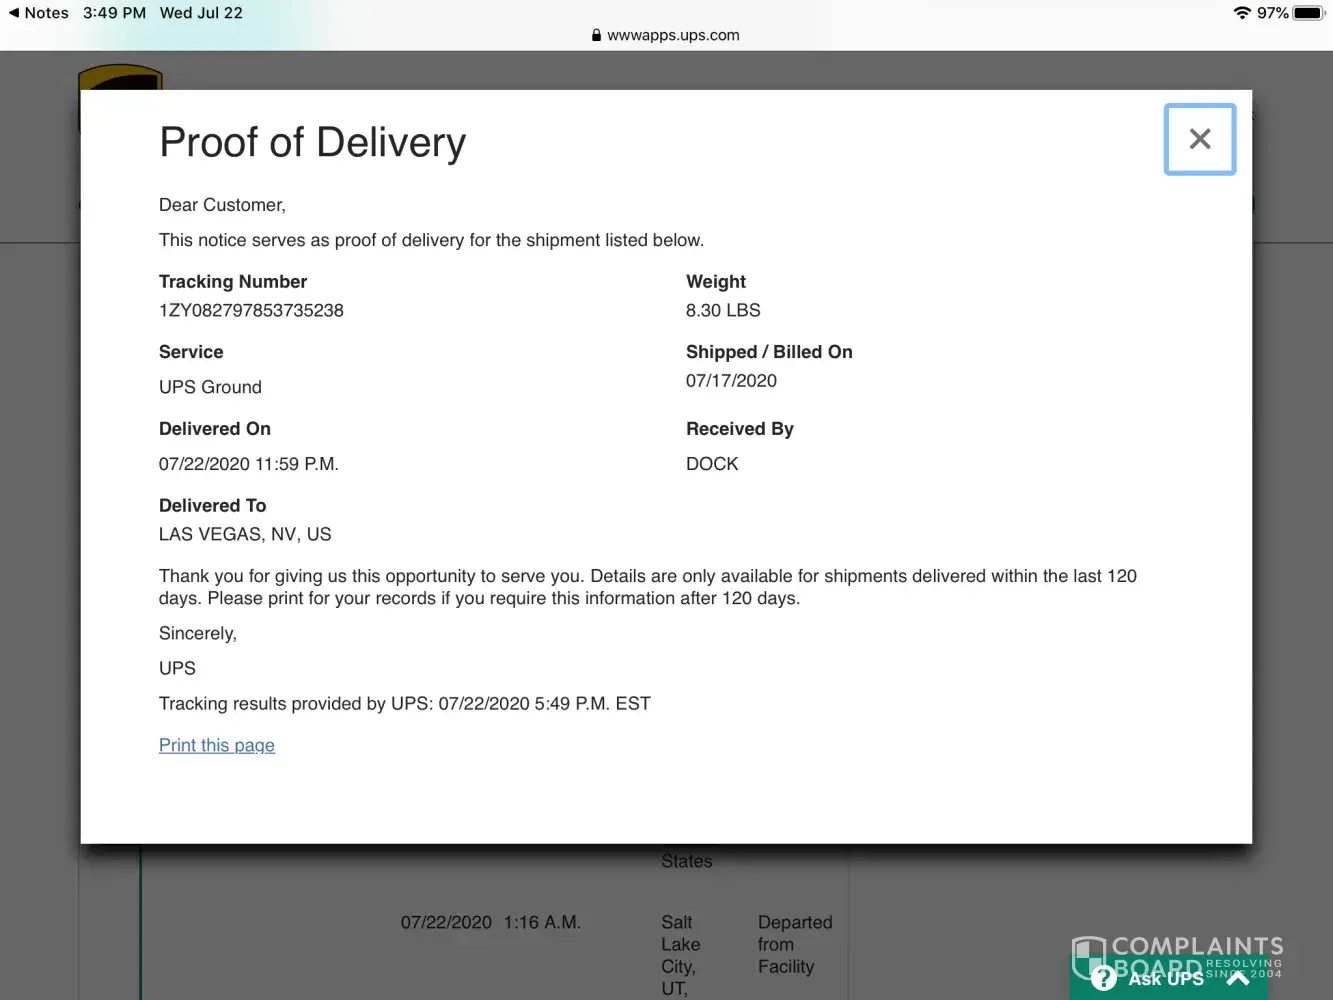Click the Tracking Number label
This screenshot has width=1333, height=1000.
click(233, 282)
